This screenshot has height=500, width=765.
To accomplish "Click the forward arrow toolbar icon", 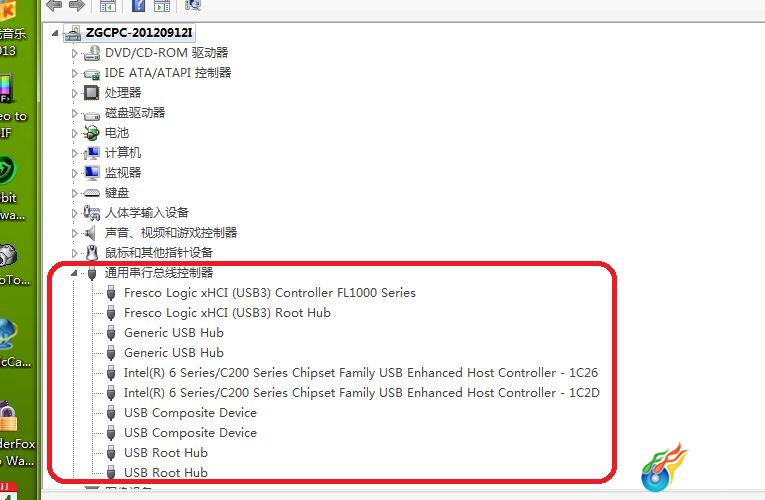I will pos(77,5).
